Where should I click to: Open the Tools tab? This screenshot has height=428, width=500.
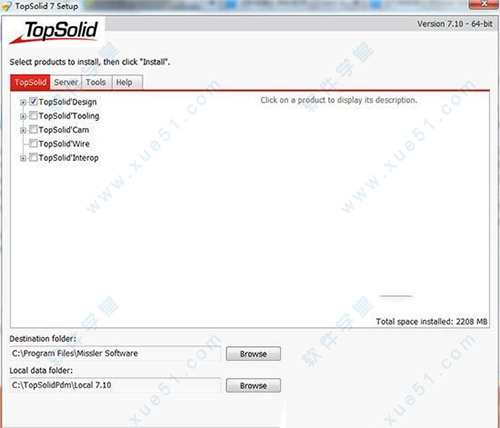tap(96, 82)
